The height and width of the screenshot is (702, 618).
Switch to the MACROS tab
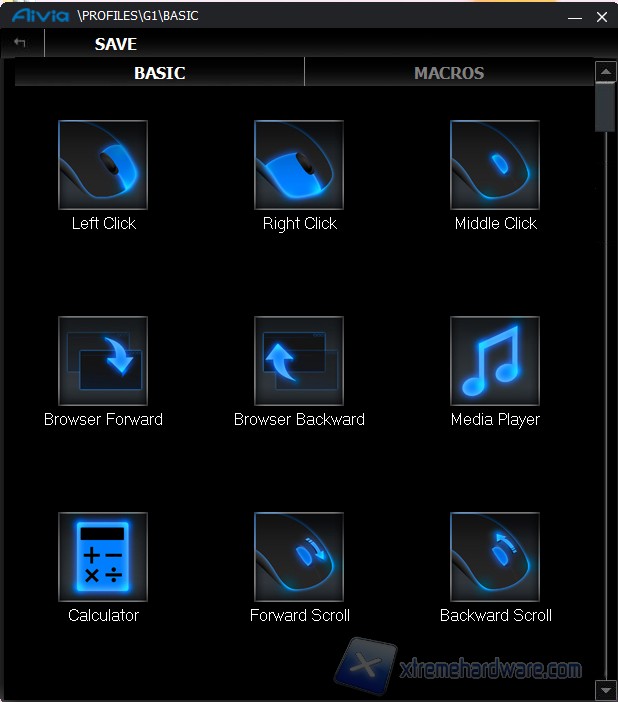[x=449, y=73]
